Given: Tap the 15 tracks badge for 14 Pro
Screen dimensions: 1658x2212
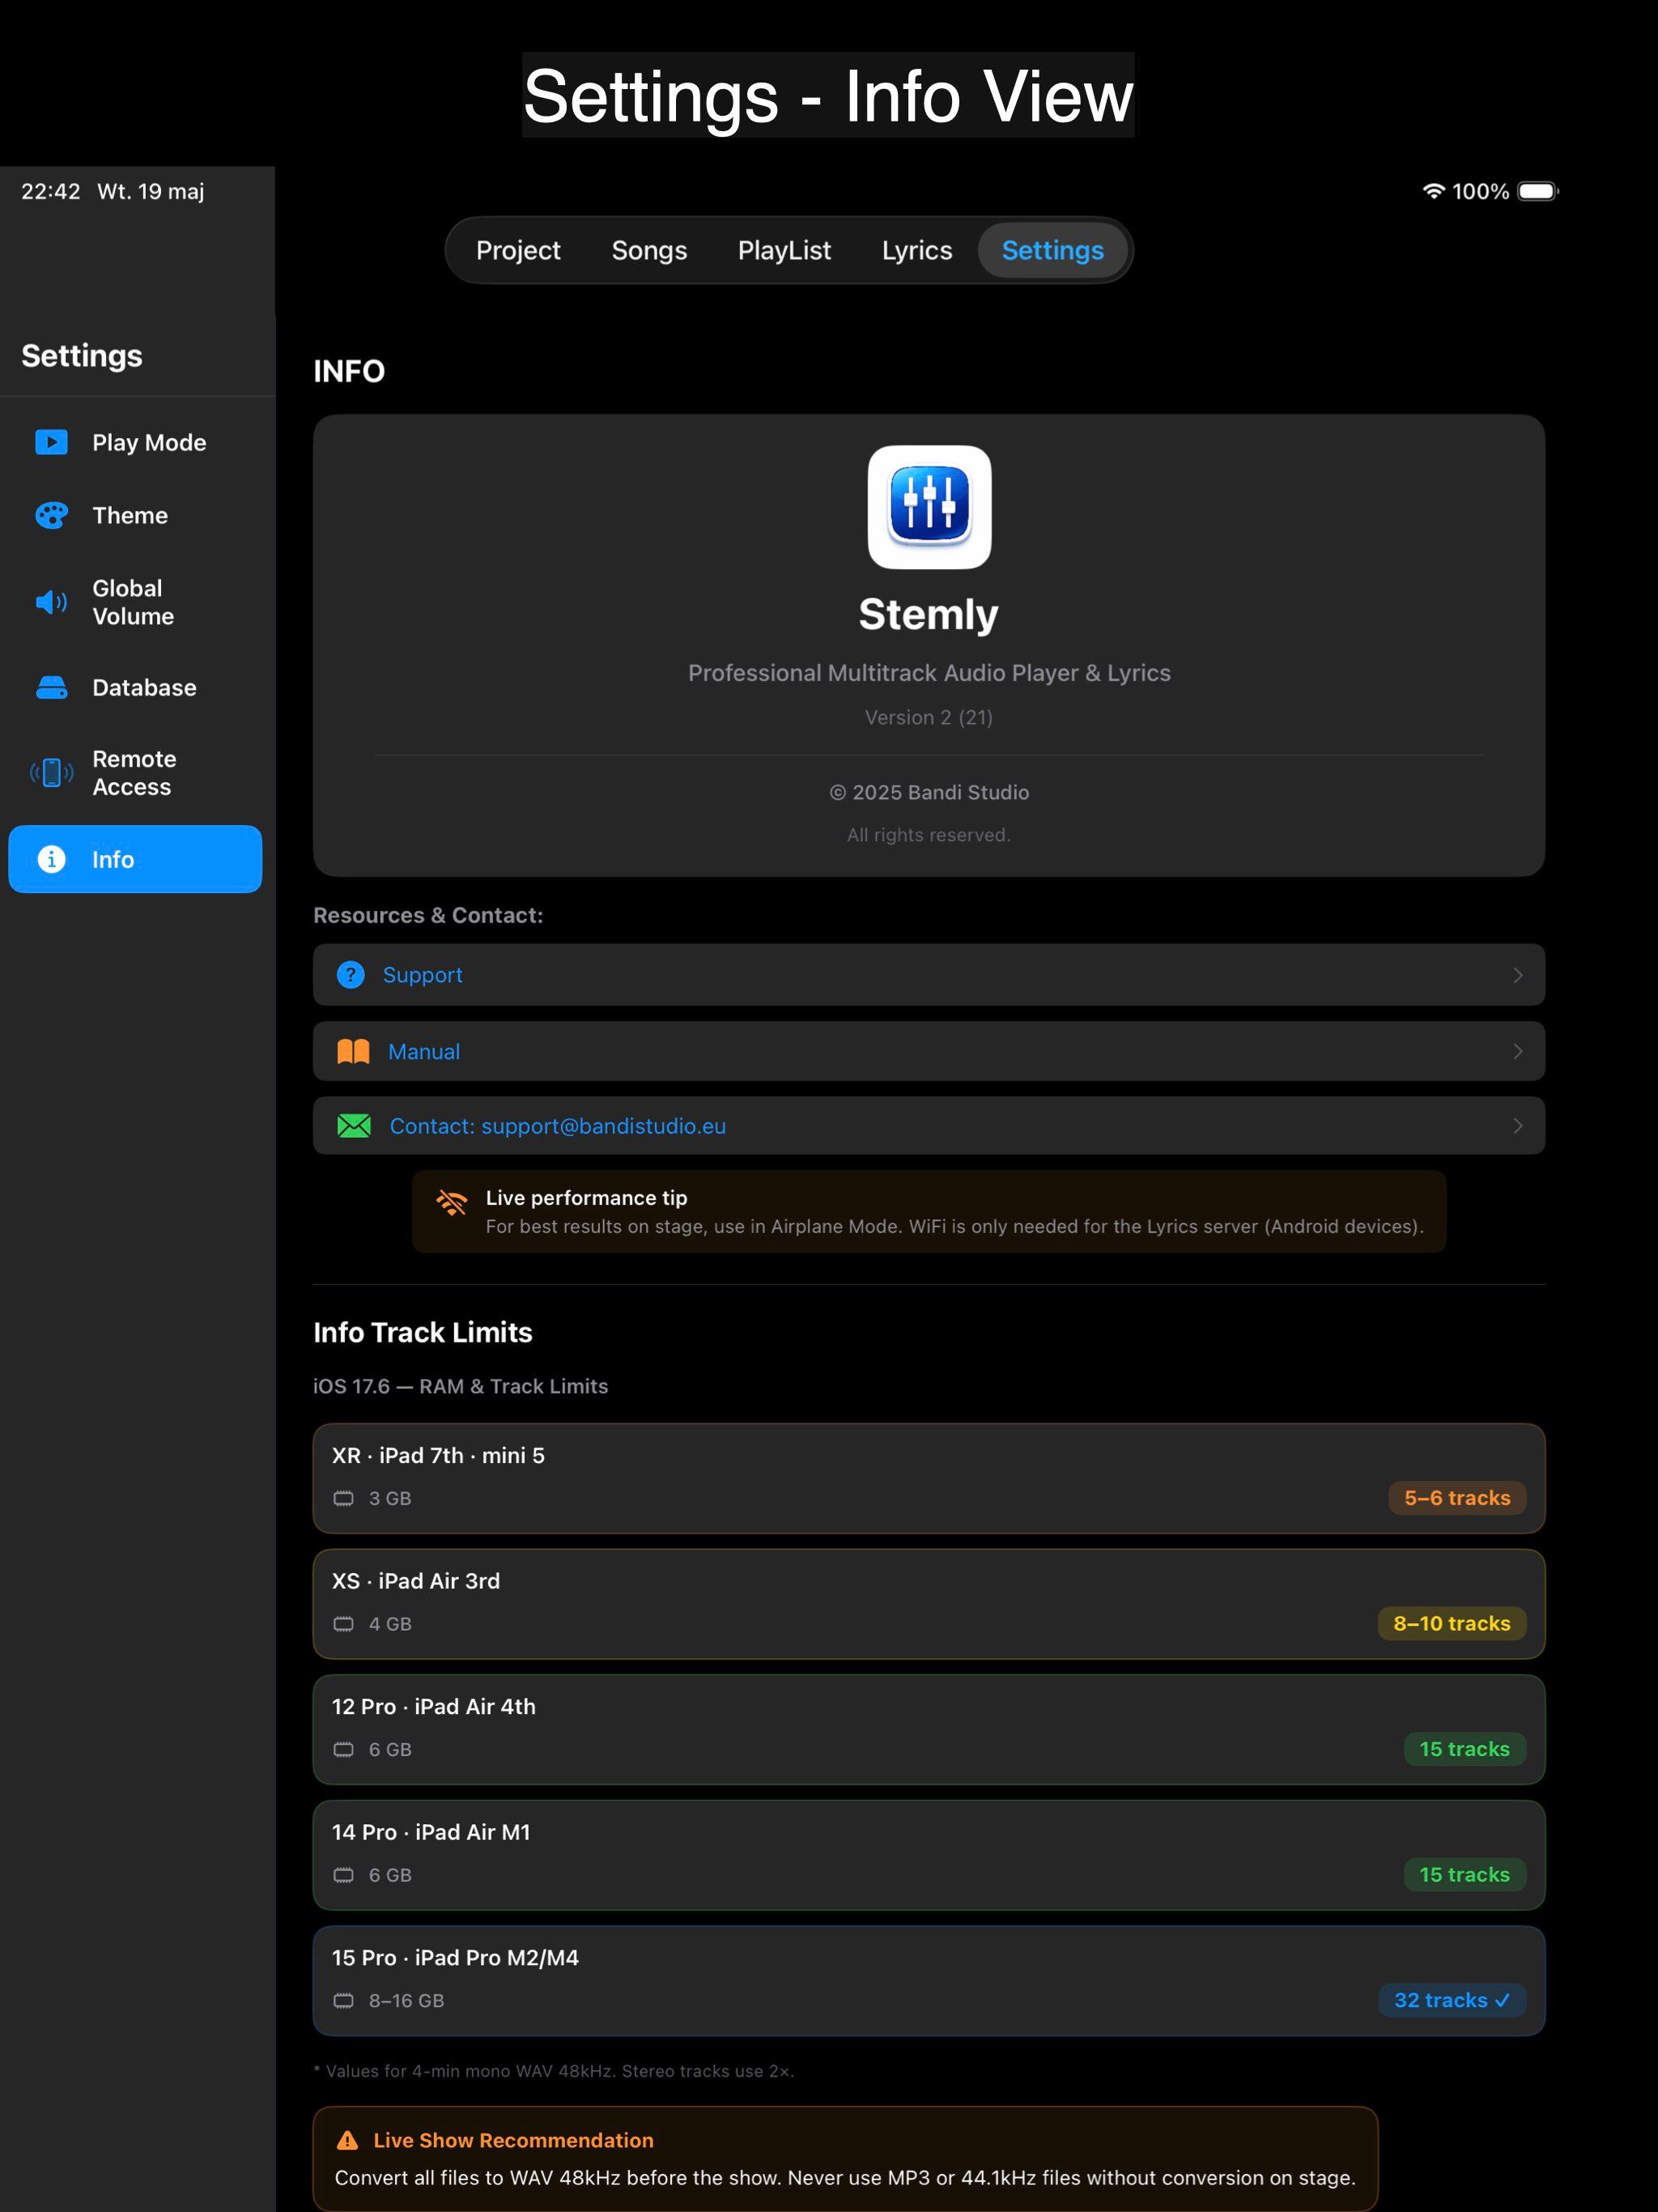Looking at the screenshot, I should tap(1465, 1875).
